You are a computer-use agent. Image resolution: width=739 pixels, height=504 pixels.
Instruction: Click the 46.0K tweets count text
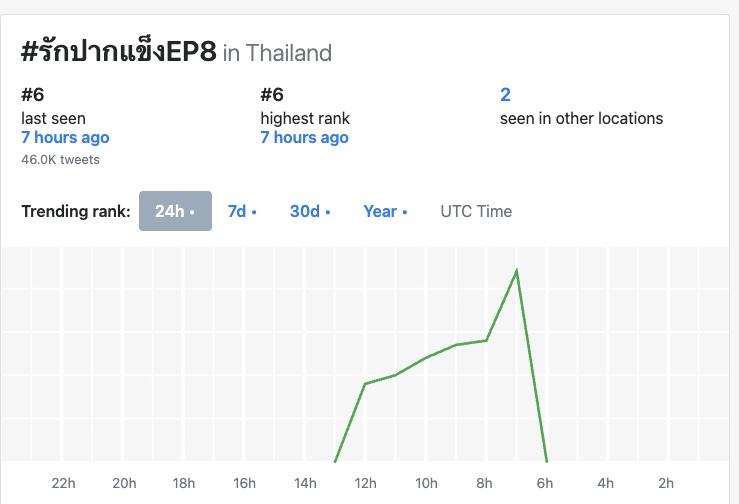[x=60, y=159]
